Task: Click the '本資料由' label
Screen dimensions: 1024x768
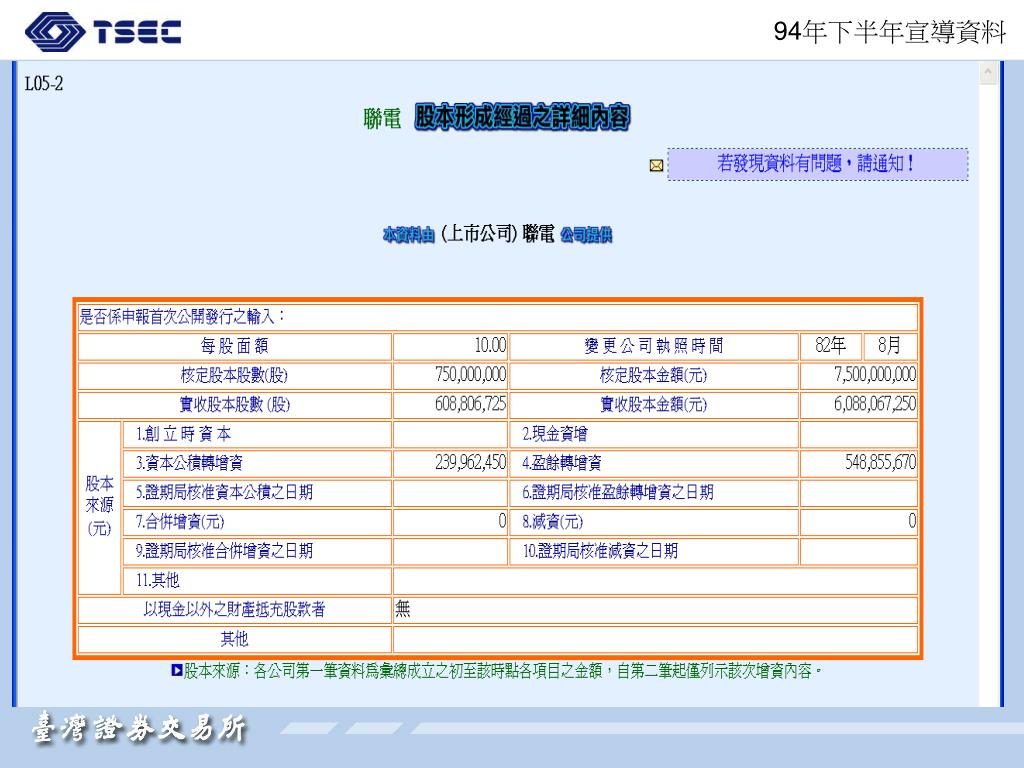Action: 409,235
